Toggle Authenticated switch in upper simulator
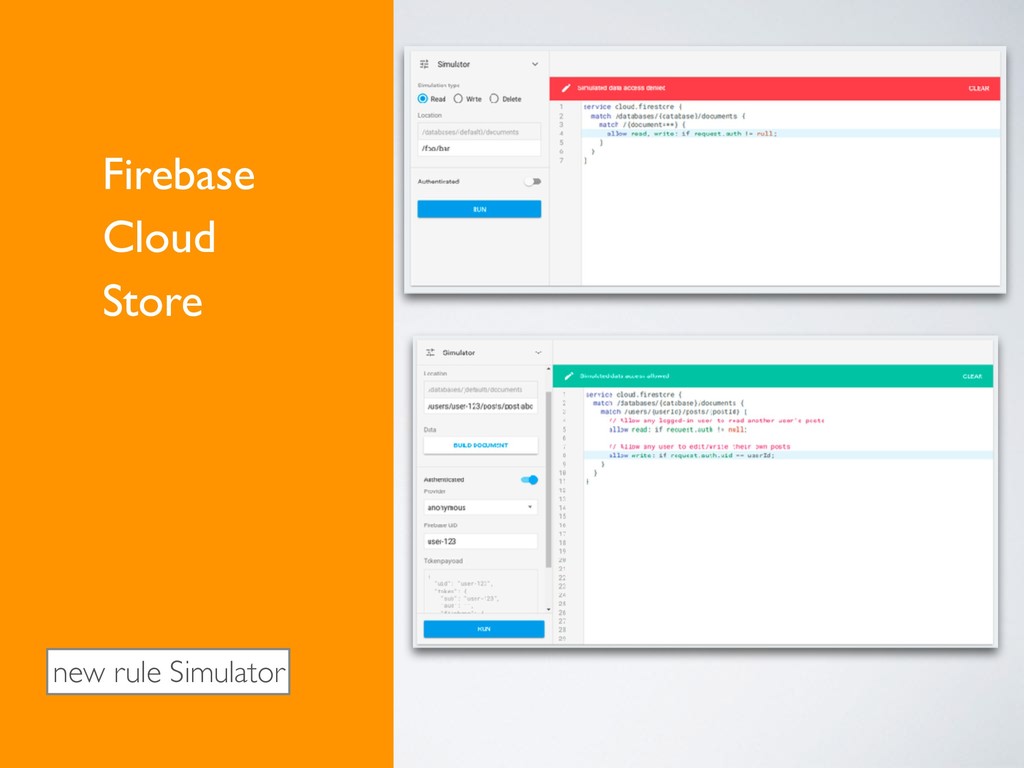1024x768 pixels. pos(533,182)
